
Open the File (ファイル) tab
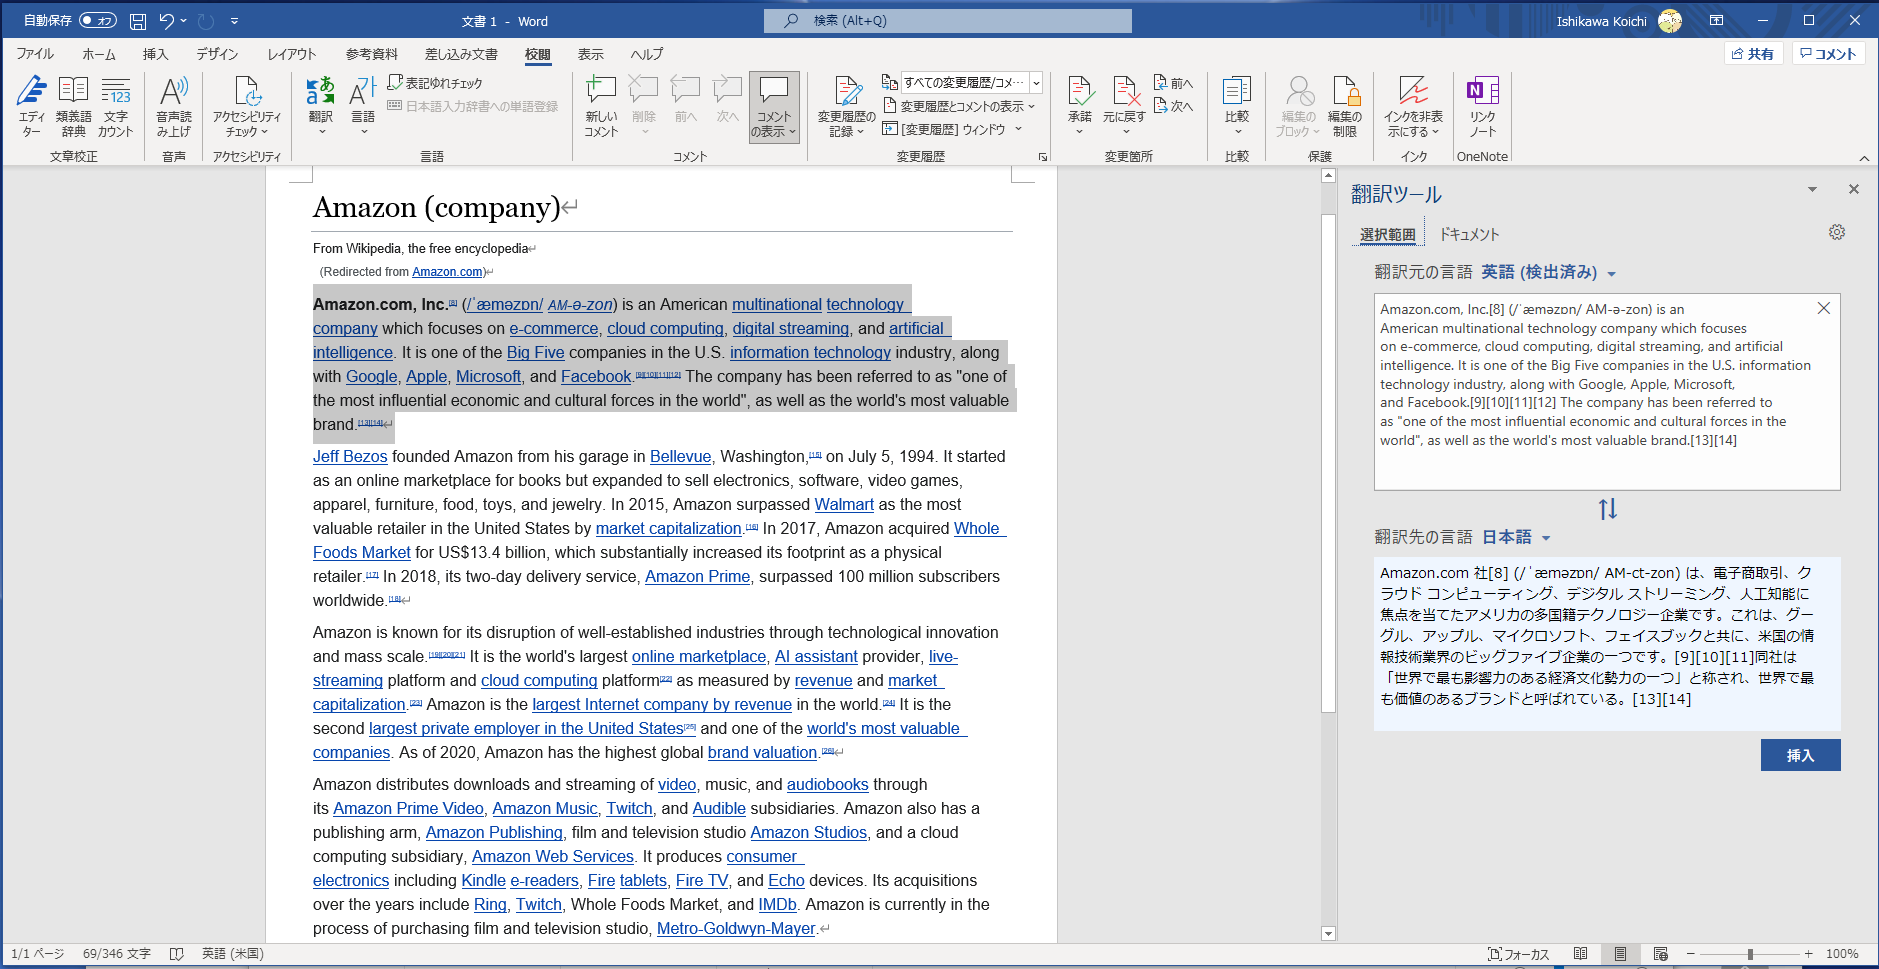(x=35, y=54)
